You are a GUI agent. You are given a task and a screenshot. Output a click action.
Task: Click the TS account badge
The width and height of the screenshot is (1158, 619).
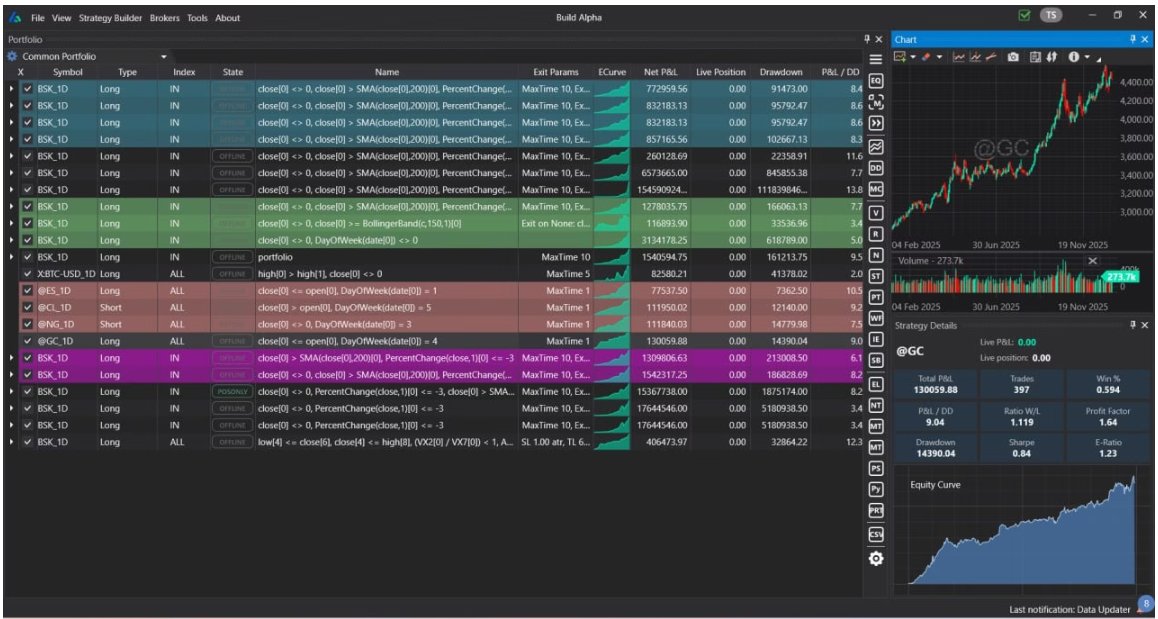click(x=1049, y=16)
